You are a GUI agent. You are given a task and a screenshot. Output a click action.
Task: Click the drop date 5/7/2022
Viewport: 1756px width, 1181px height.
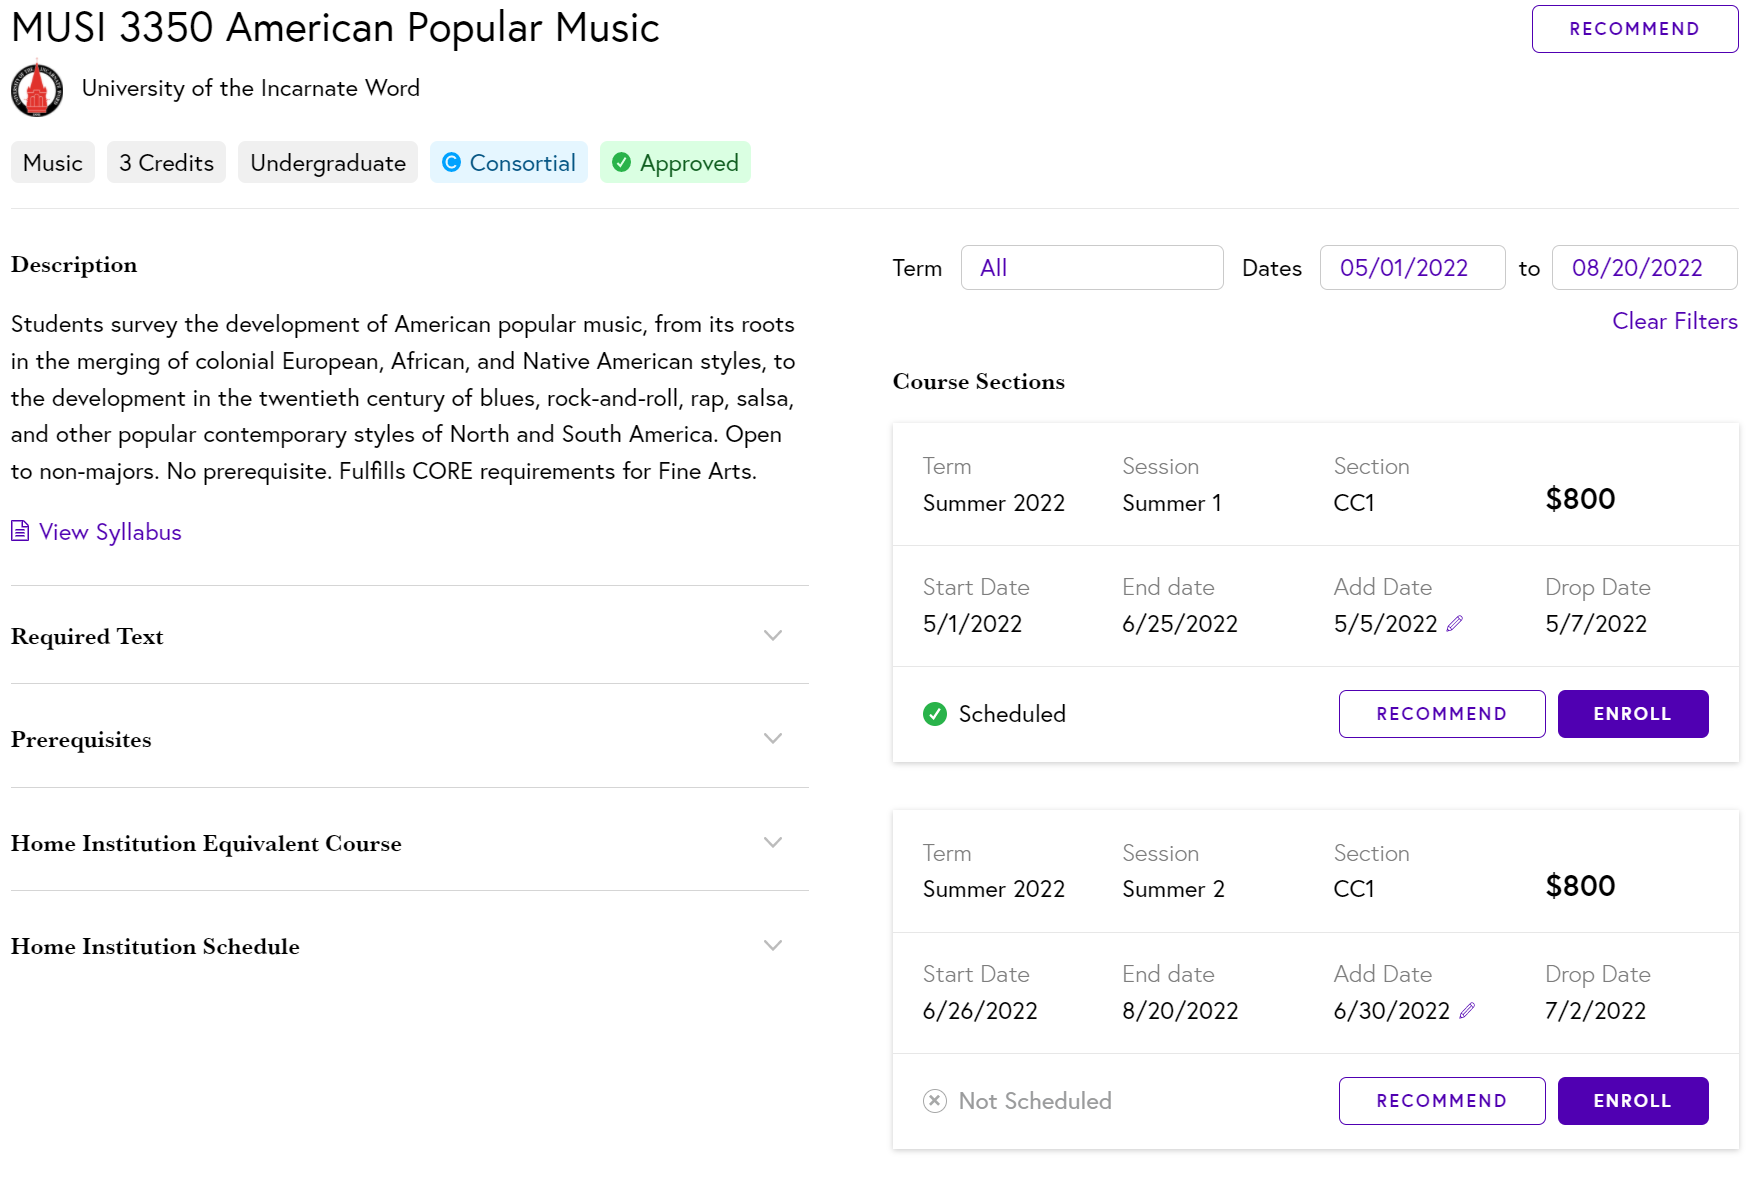tap(1596, 624)
